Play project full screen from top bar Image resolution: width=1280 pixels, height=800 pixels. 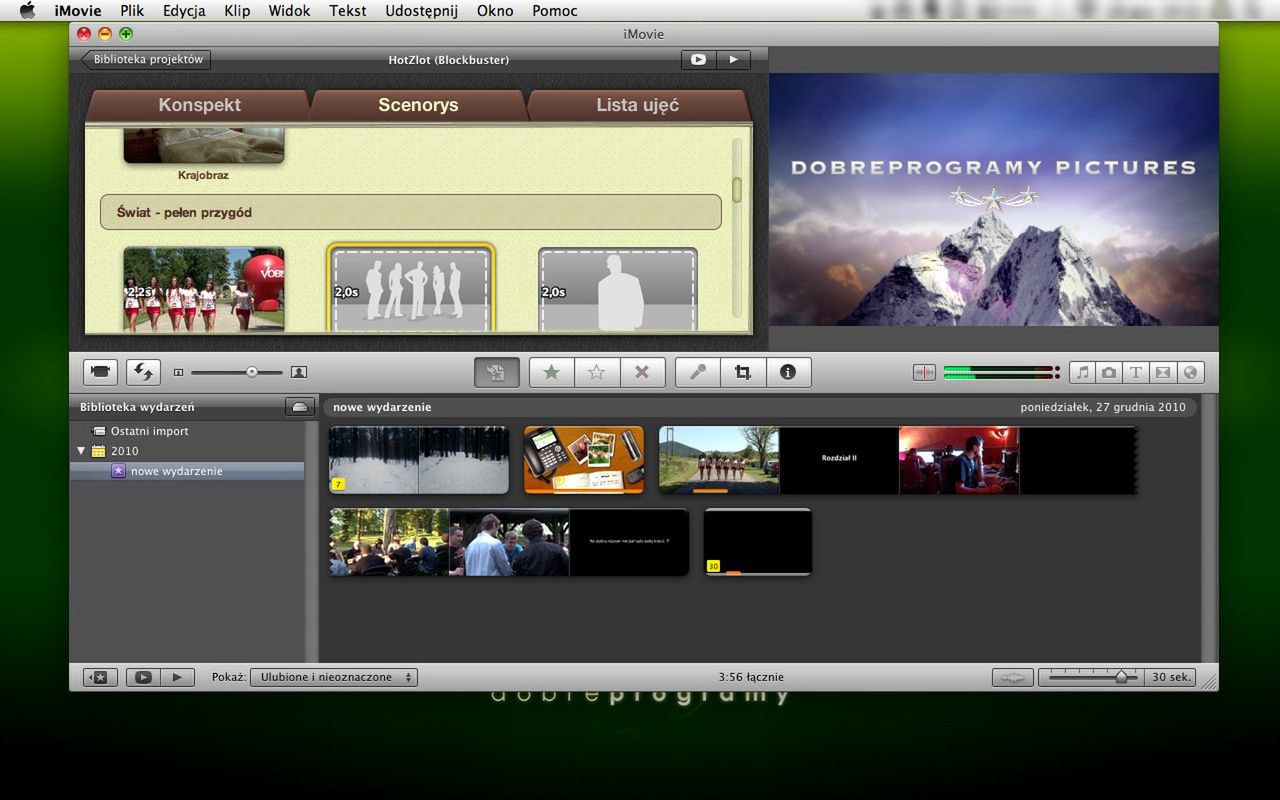point(698,60)
